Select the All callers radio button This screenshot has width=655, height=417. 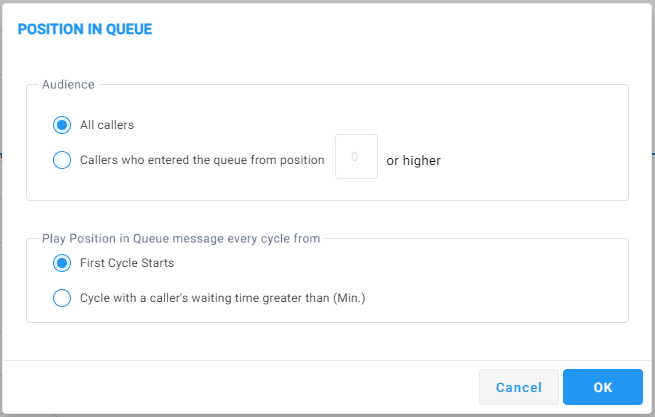point(62,125)
